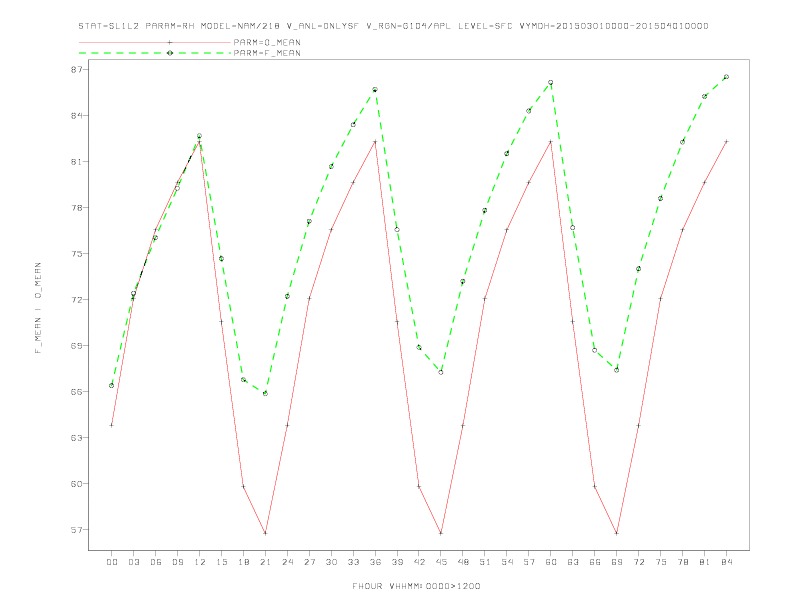The width and height of the screenshot is (792, 612).
Task: Click the x-axis tick label 00
Action: (112, 562)
